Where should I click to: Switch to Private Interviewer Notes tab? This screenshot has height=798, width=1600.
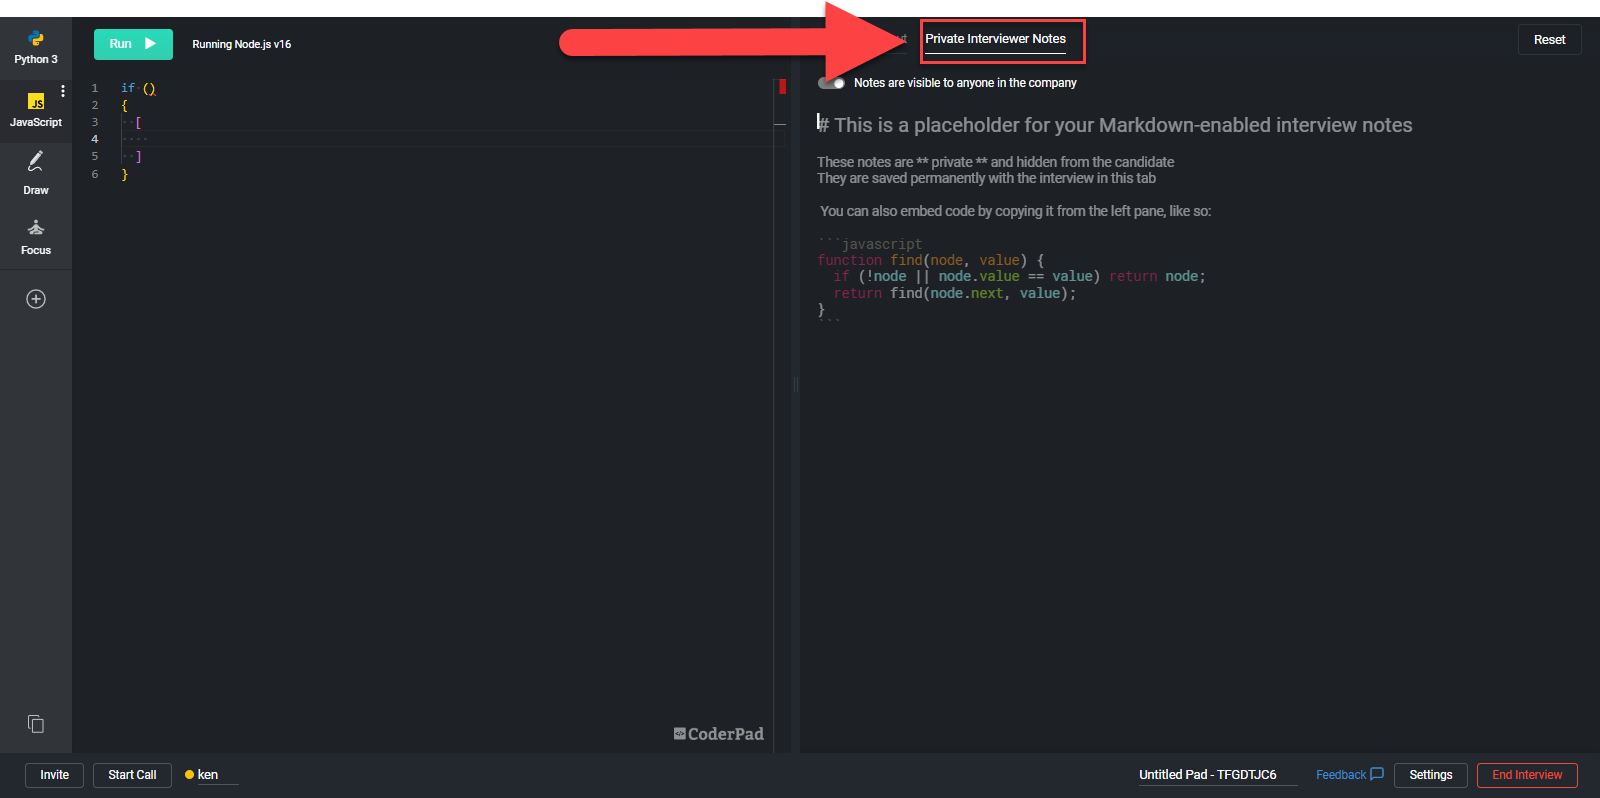pyautogui.click(x=995, y=39)
